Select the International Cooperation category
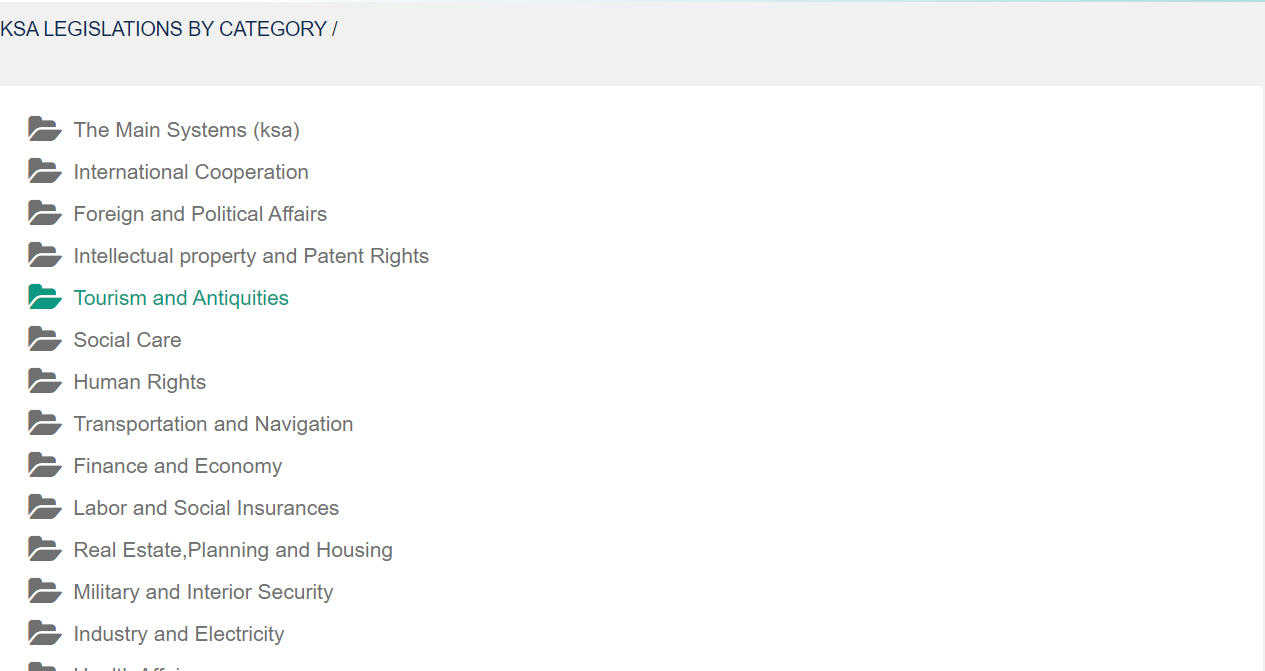 click(x=191, y=172)
